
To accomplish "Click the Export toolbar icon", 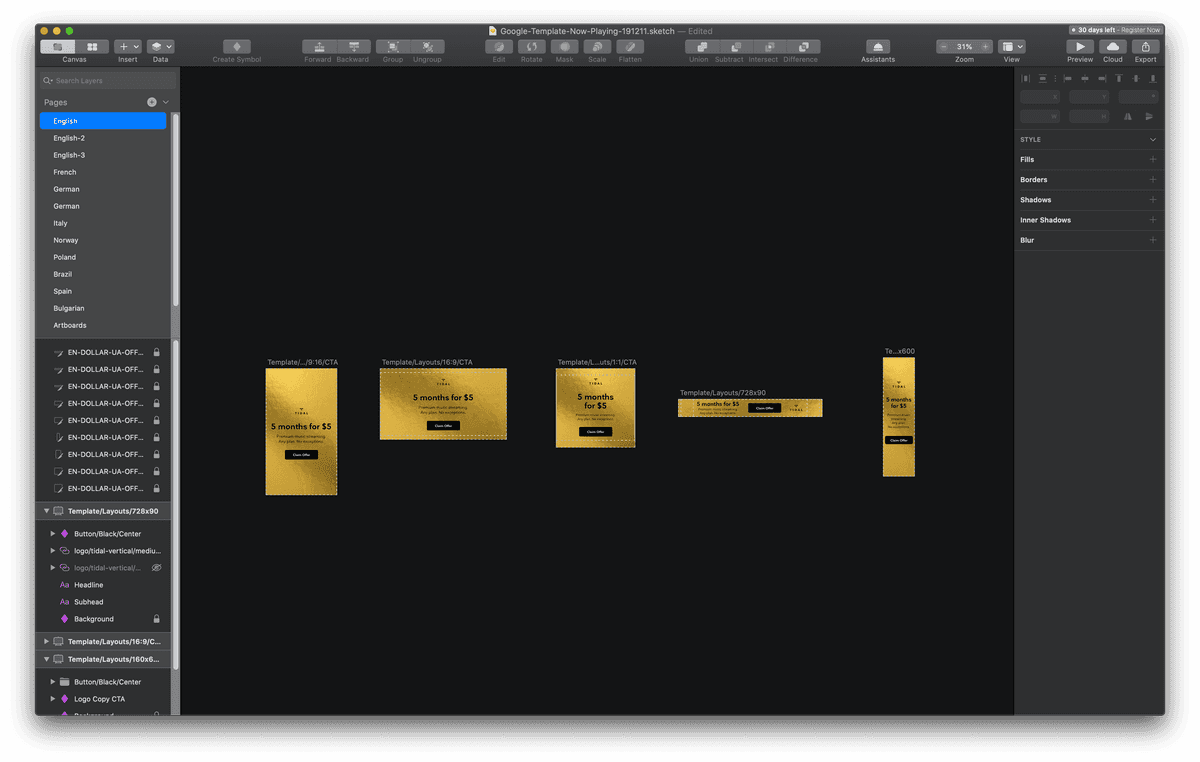I will pos(1146,47).
